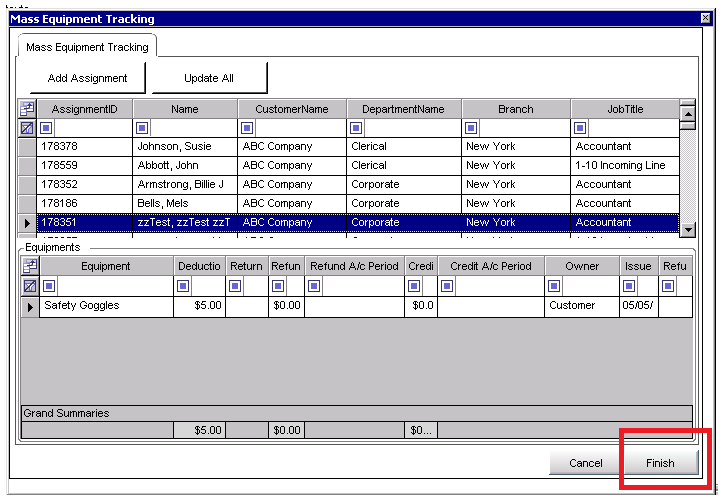
Task: Open JobTitle filter condition icon
Action: (x=580, y=128)
